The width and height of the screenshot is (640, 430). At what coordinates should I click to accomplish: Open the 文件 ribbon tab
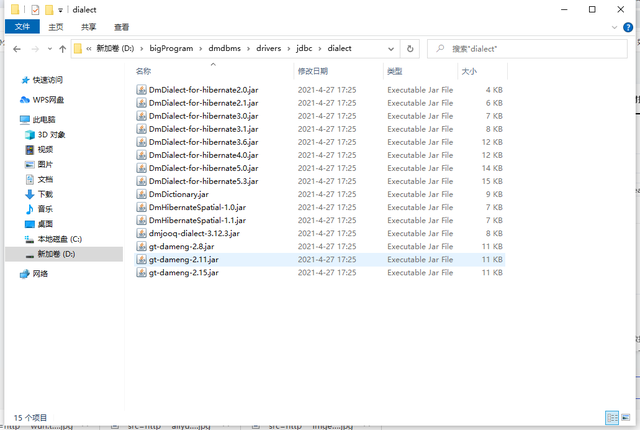[x=22, y=27]
